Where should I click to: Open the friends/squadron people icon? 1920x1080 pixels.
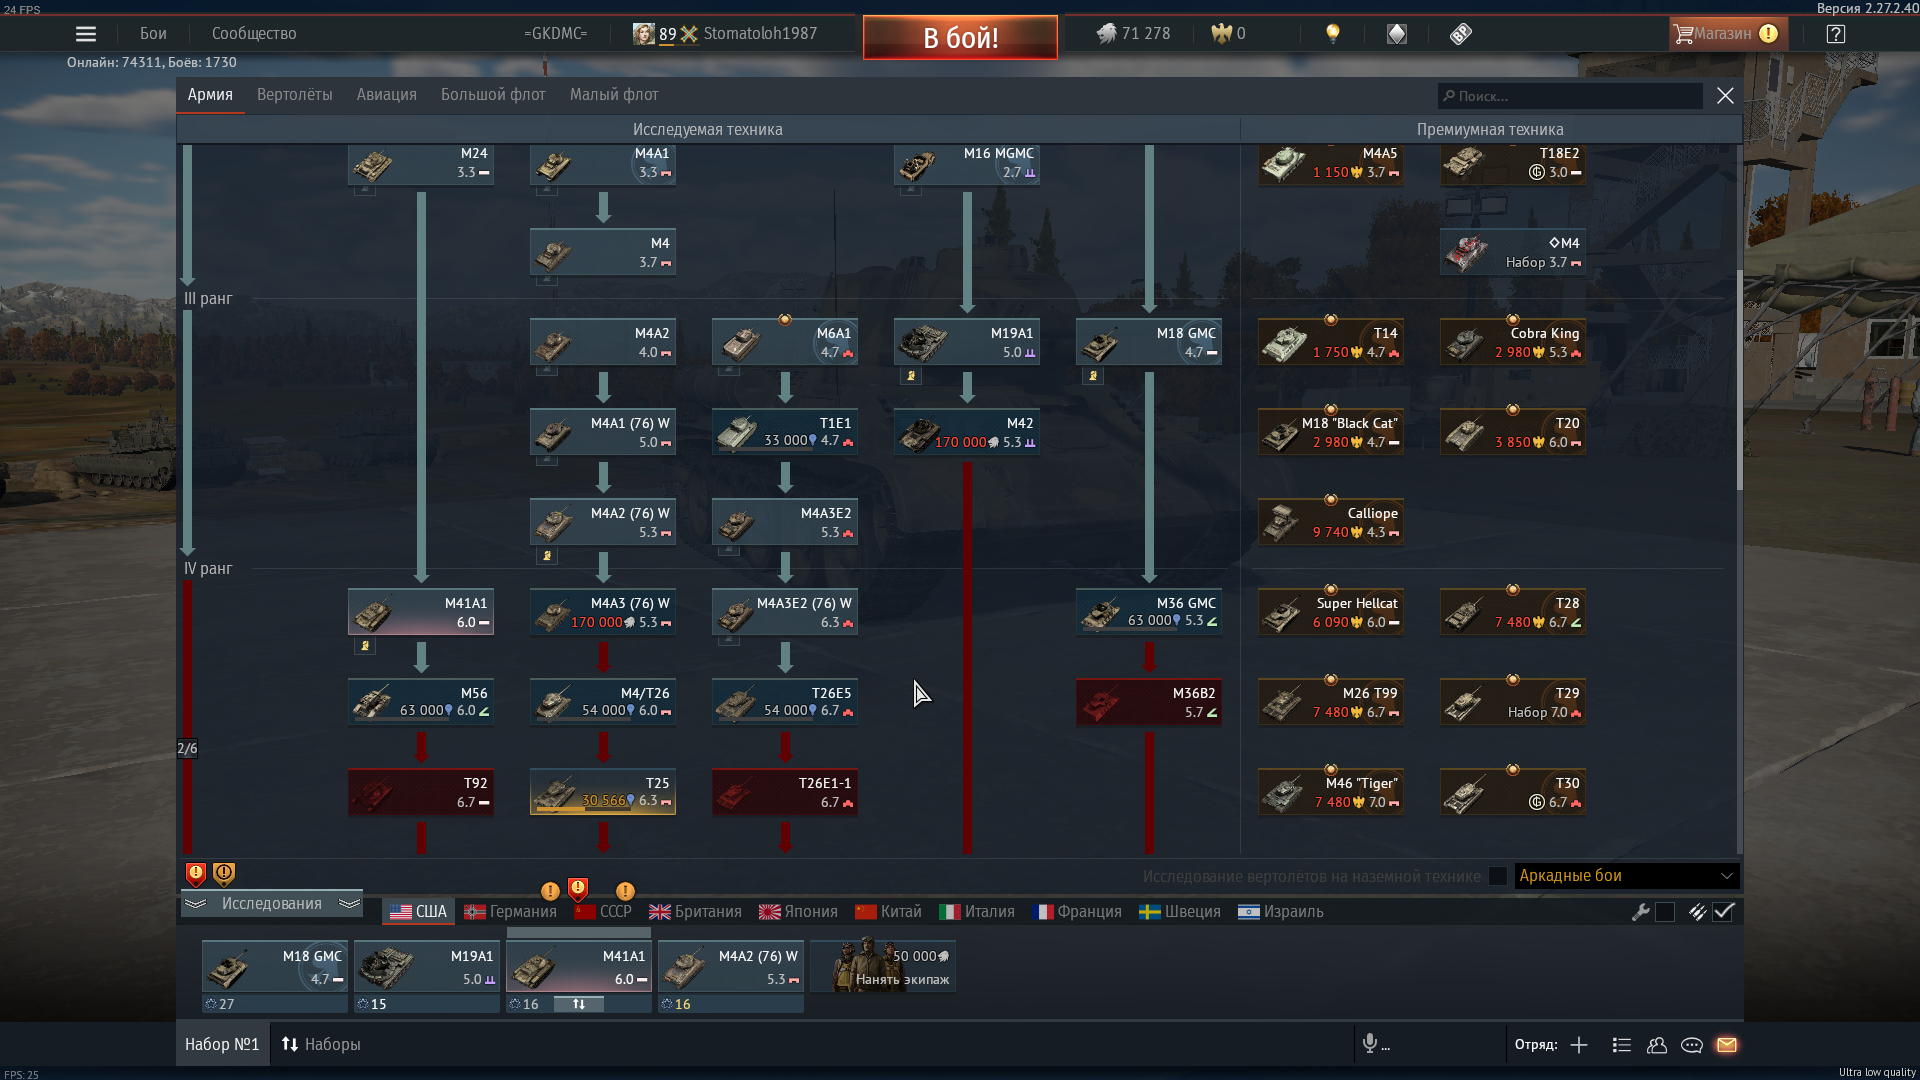pyautogui.click(x=1657, y=1045)
